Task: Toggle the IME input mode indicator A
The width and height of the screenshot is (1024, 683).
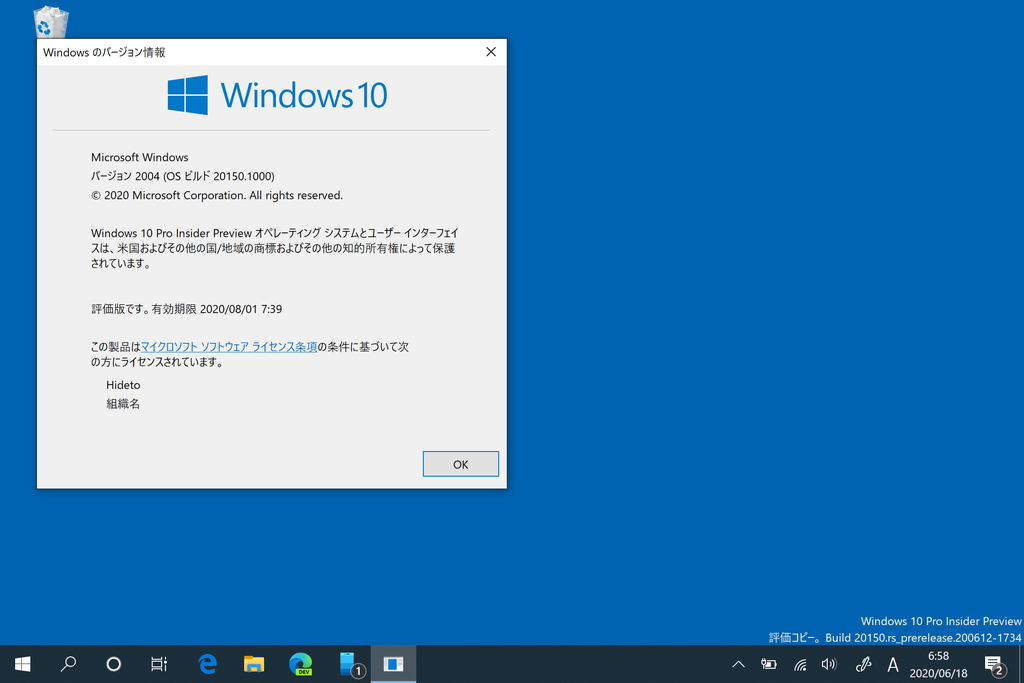Action: point(893,664)
